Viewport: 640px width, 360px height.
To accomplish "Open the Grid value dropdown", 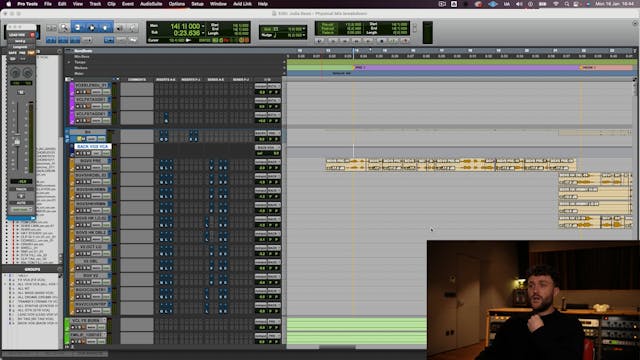I will [304, 29].
